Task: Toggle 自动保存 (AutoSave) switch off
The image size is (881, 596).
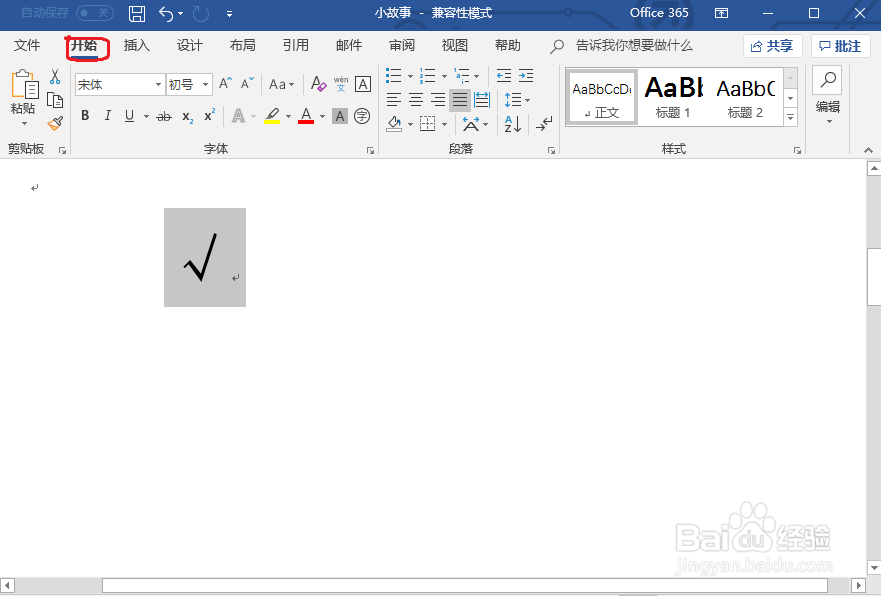Action: (x=94, y=13)
